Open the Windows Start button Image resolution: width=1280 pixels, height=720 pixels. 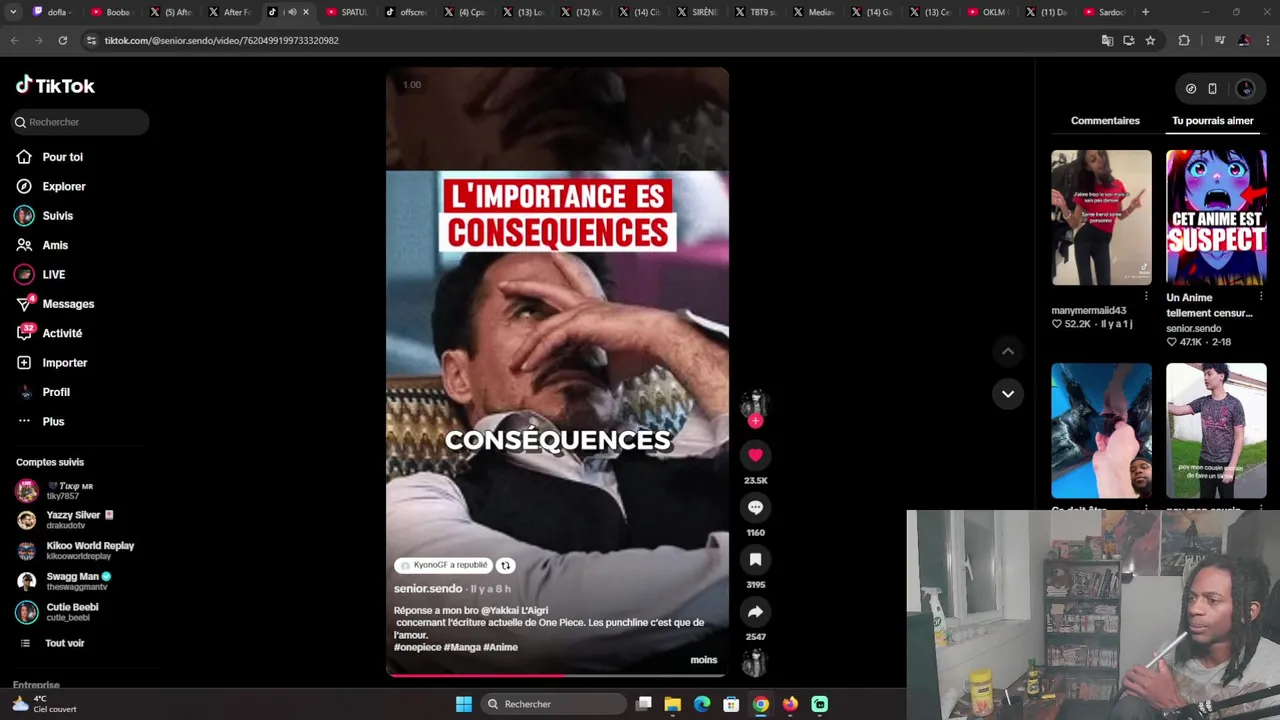tap(464, 704)
